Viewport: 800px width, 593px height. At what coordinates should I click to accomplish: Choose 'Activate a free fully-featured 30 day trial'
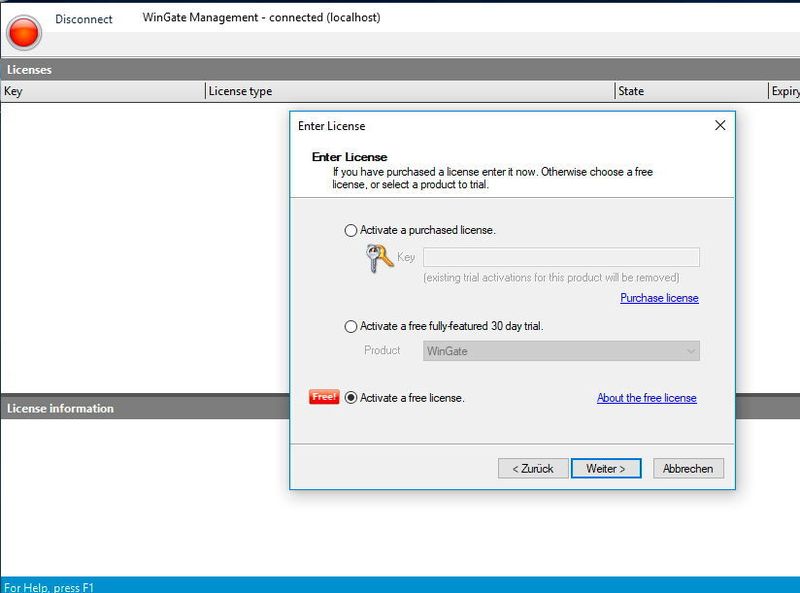350,326
